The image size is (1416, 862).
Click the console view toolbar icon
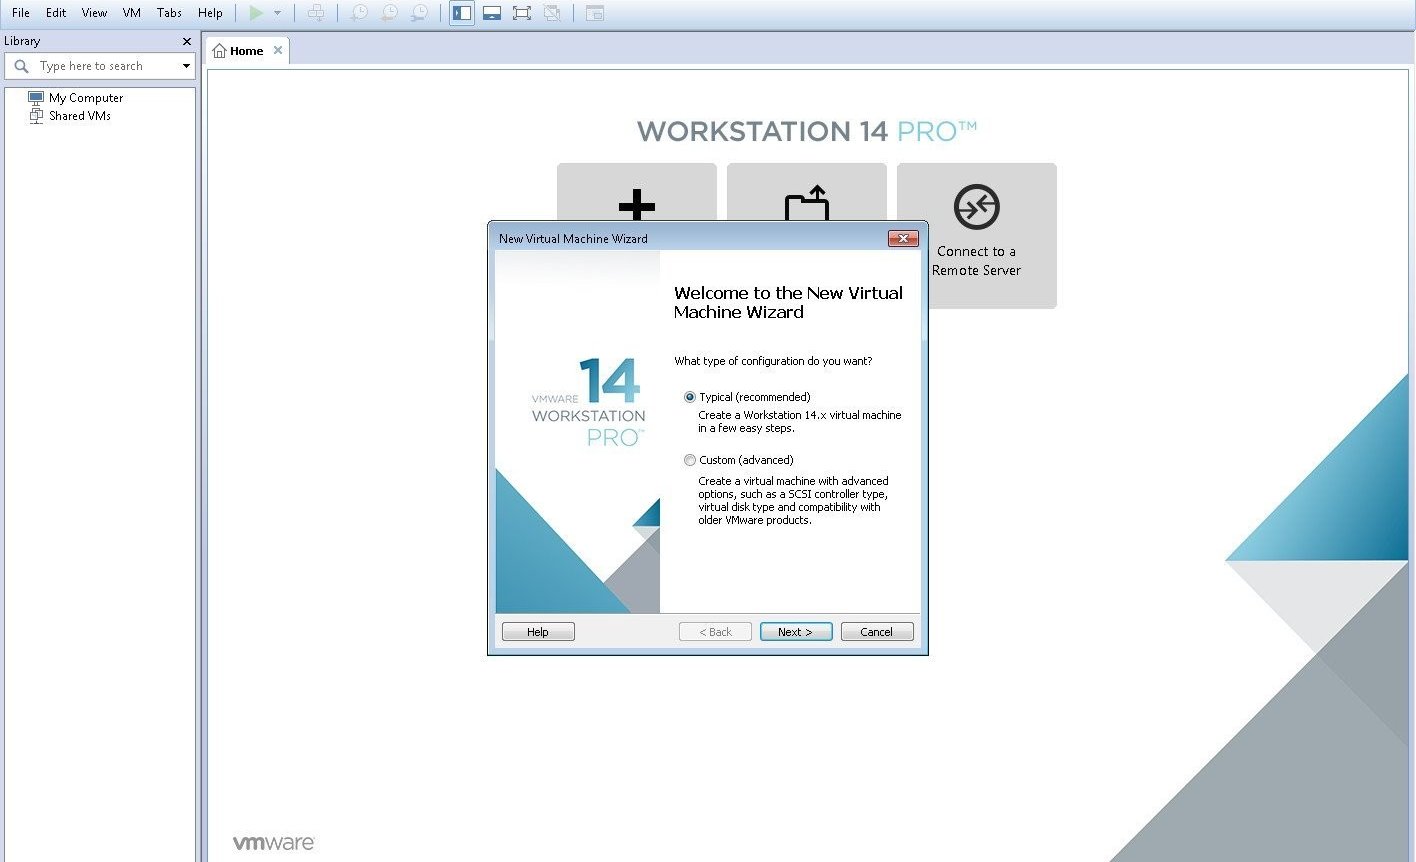[x=595, y=13]
